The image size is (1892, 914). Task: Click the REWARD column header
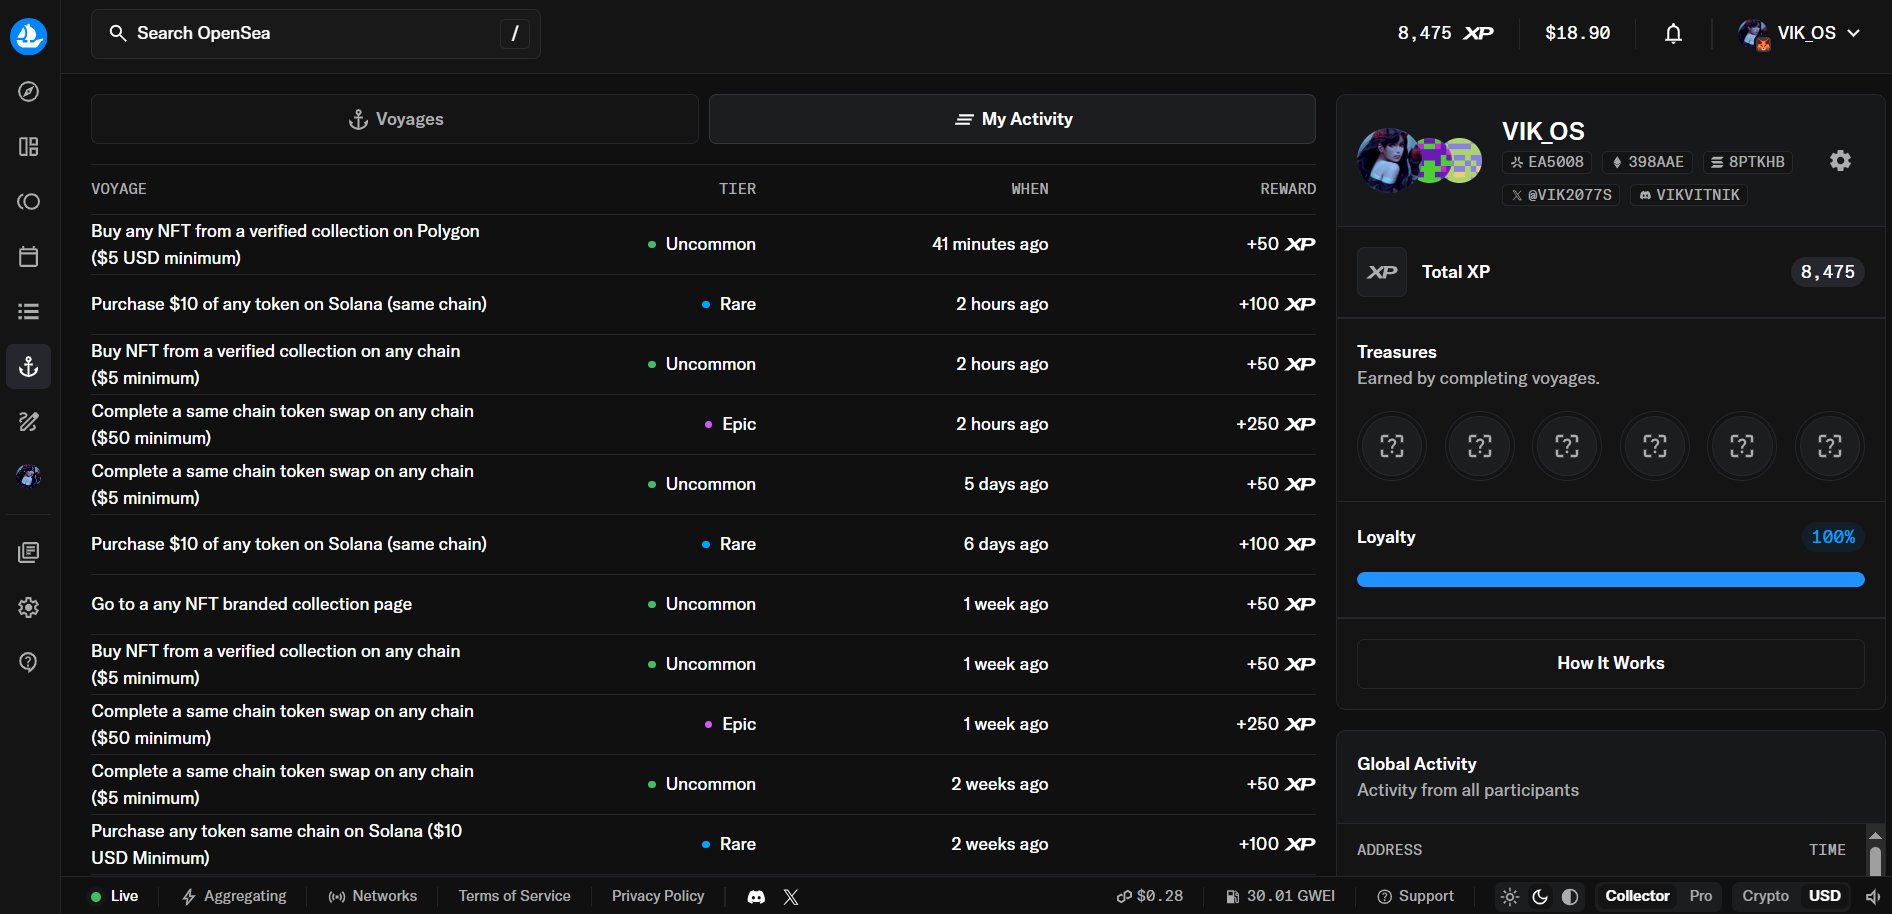point(1288,189)
